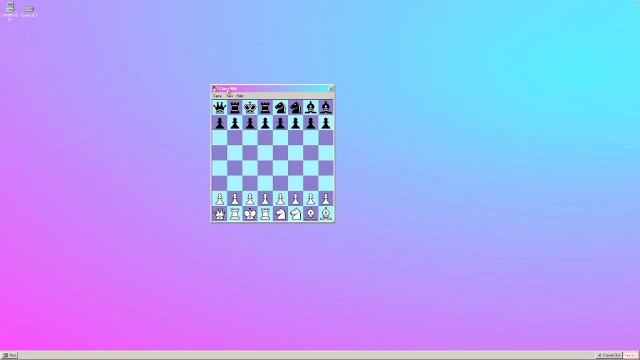The width and height of the screenshot is (640, 360).
Task: Select the black king piece
Action: point(250,108)
